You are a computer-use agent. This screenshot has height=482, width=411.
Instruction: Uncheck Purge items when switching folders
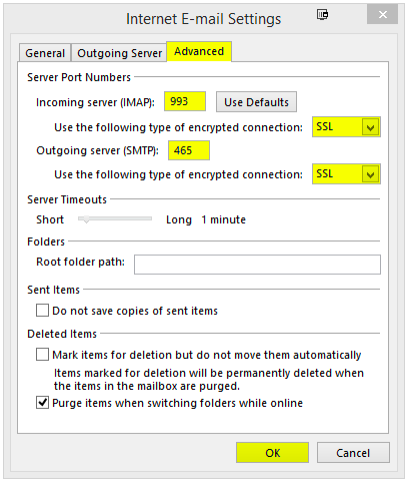pos(42,403)
